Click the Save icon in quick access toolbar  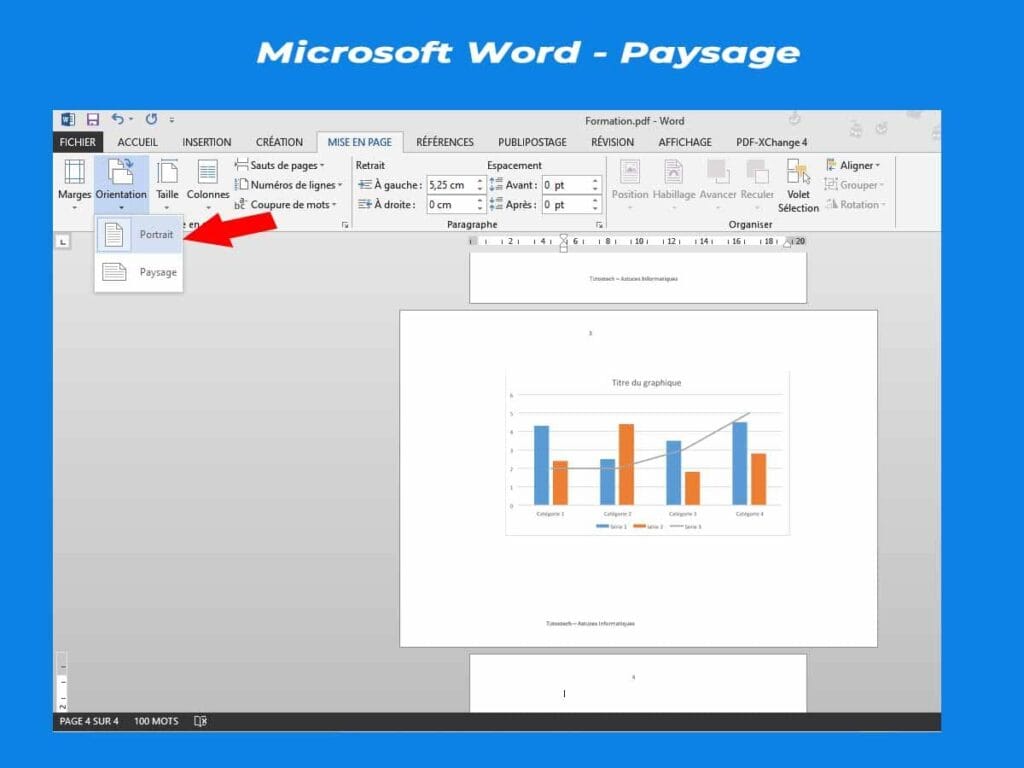(x=92, y=120)
